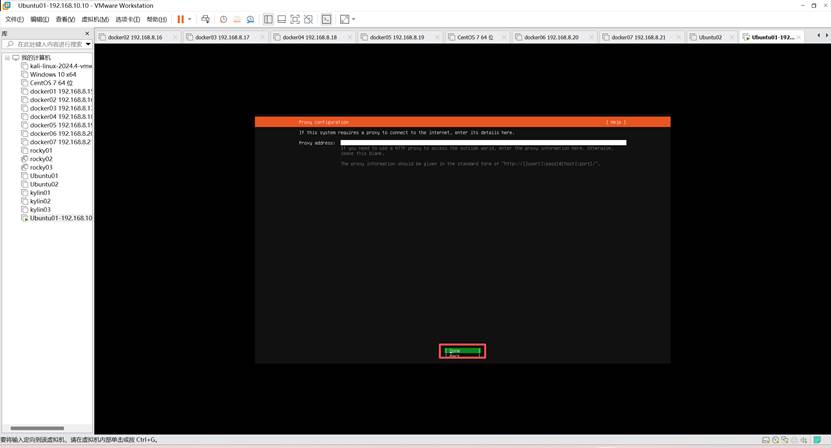Send Ctrl+Alt+Del to the guest

point(205,19)
